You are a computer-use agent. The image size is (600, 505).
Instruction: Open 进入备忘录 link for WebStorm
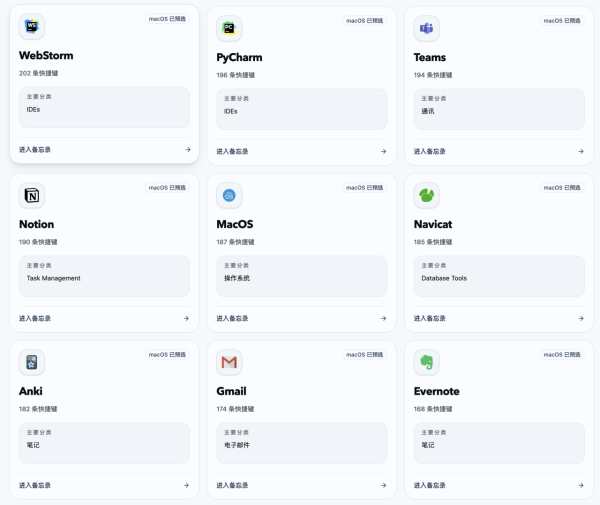point(35,150)
